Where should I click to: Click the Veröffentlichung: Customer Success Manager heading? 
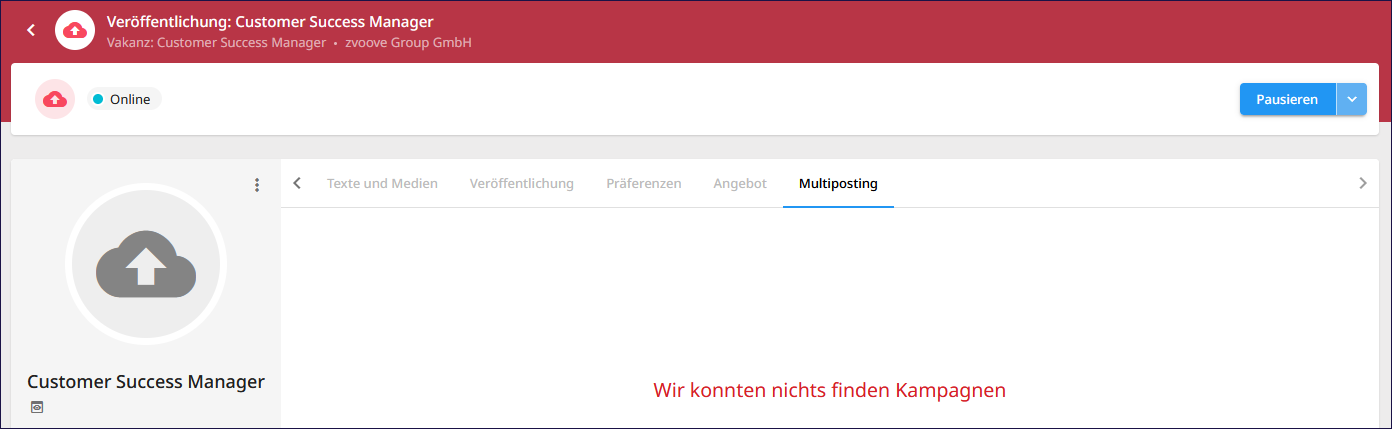(x=270, y=21)
